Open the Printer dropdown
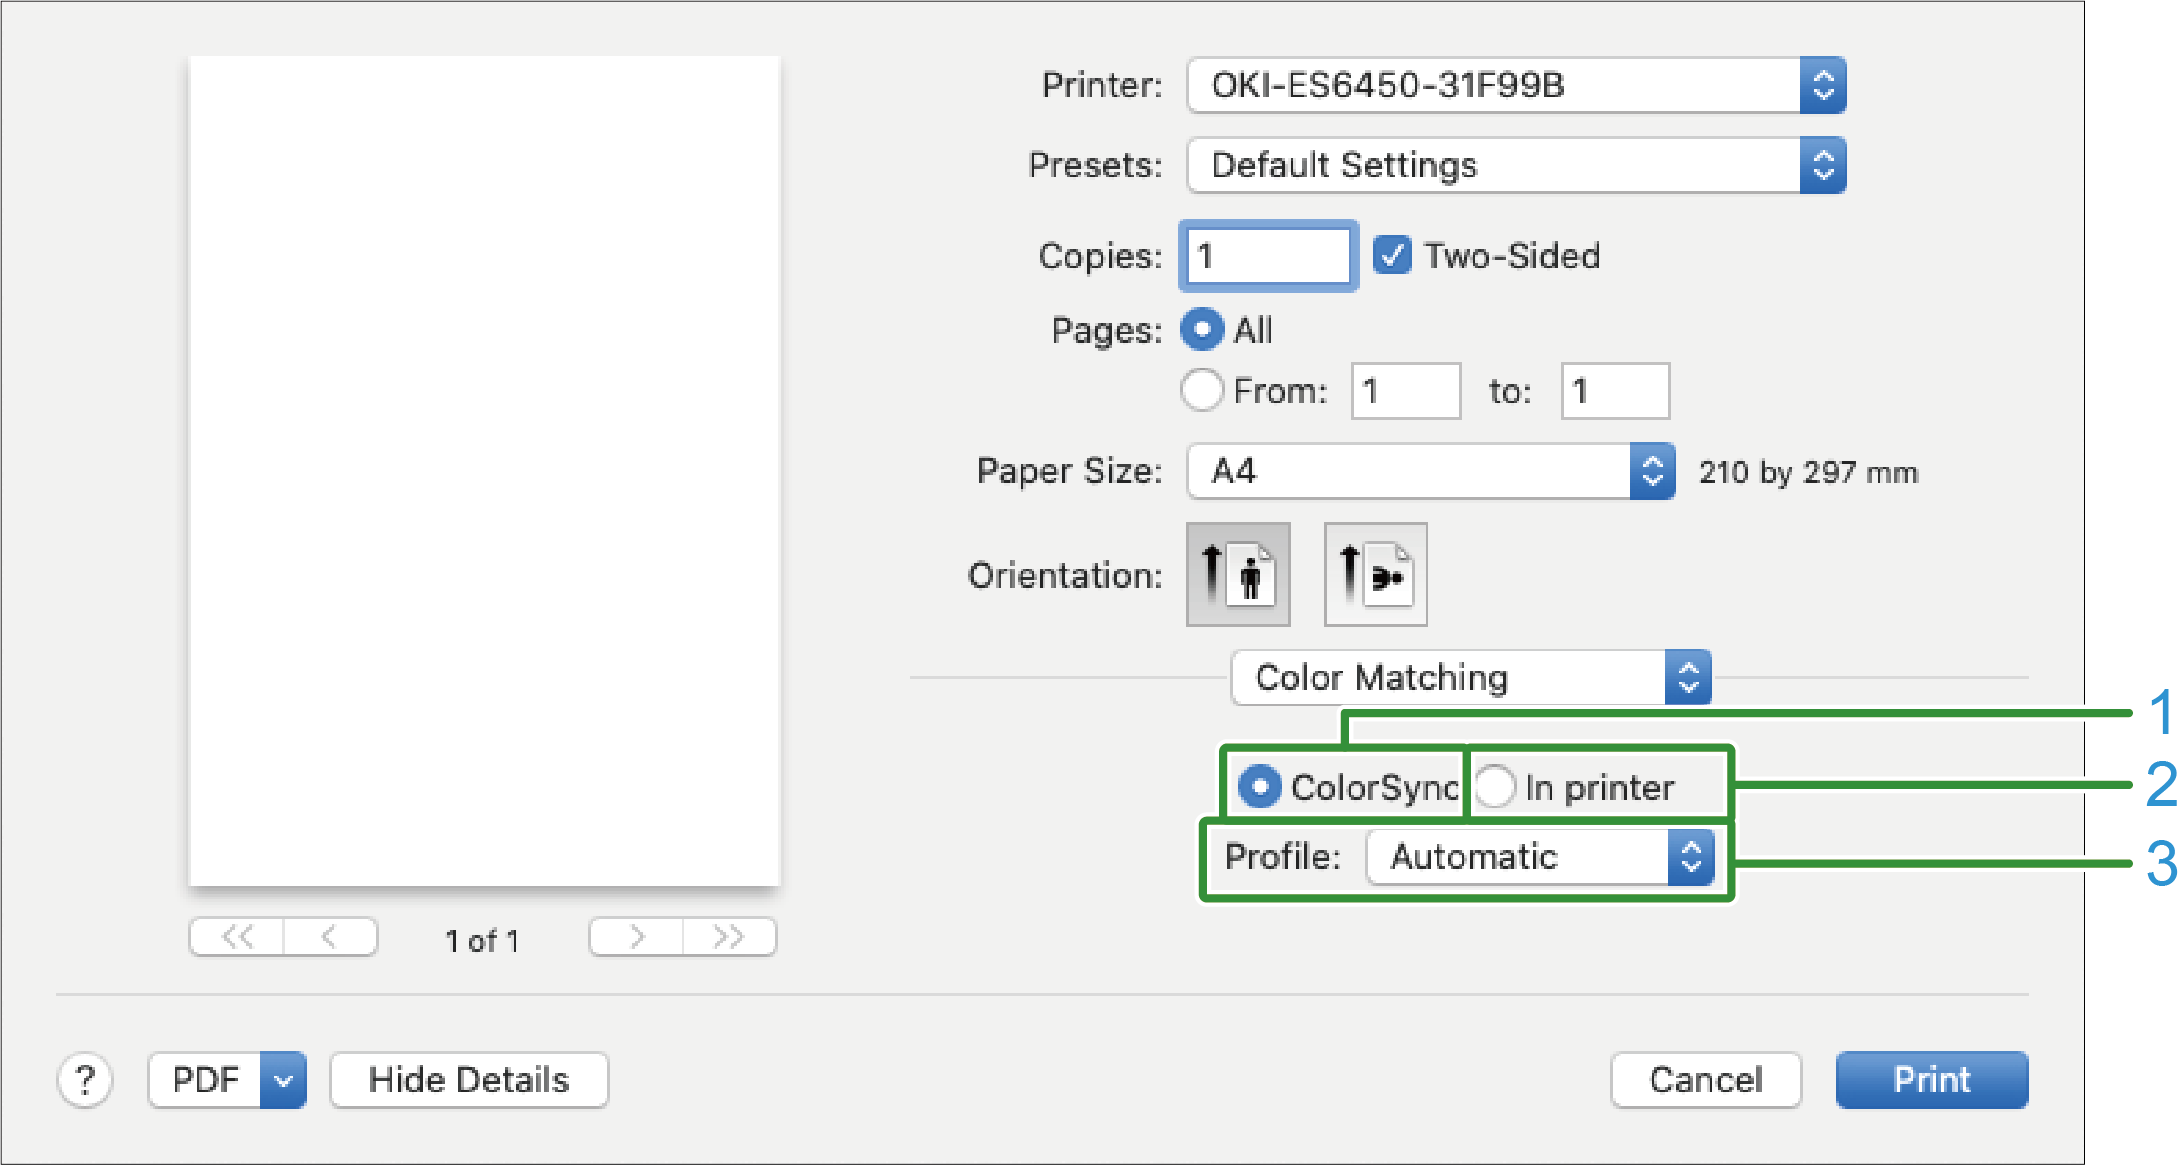 point(1516,85)
